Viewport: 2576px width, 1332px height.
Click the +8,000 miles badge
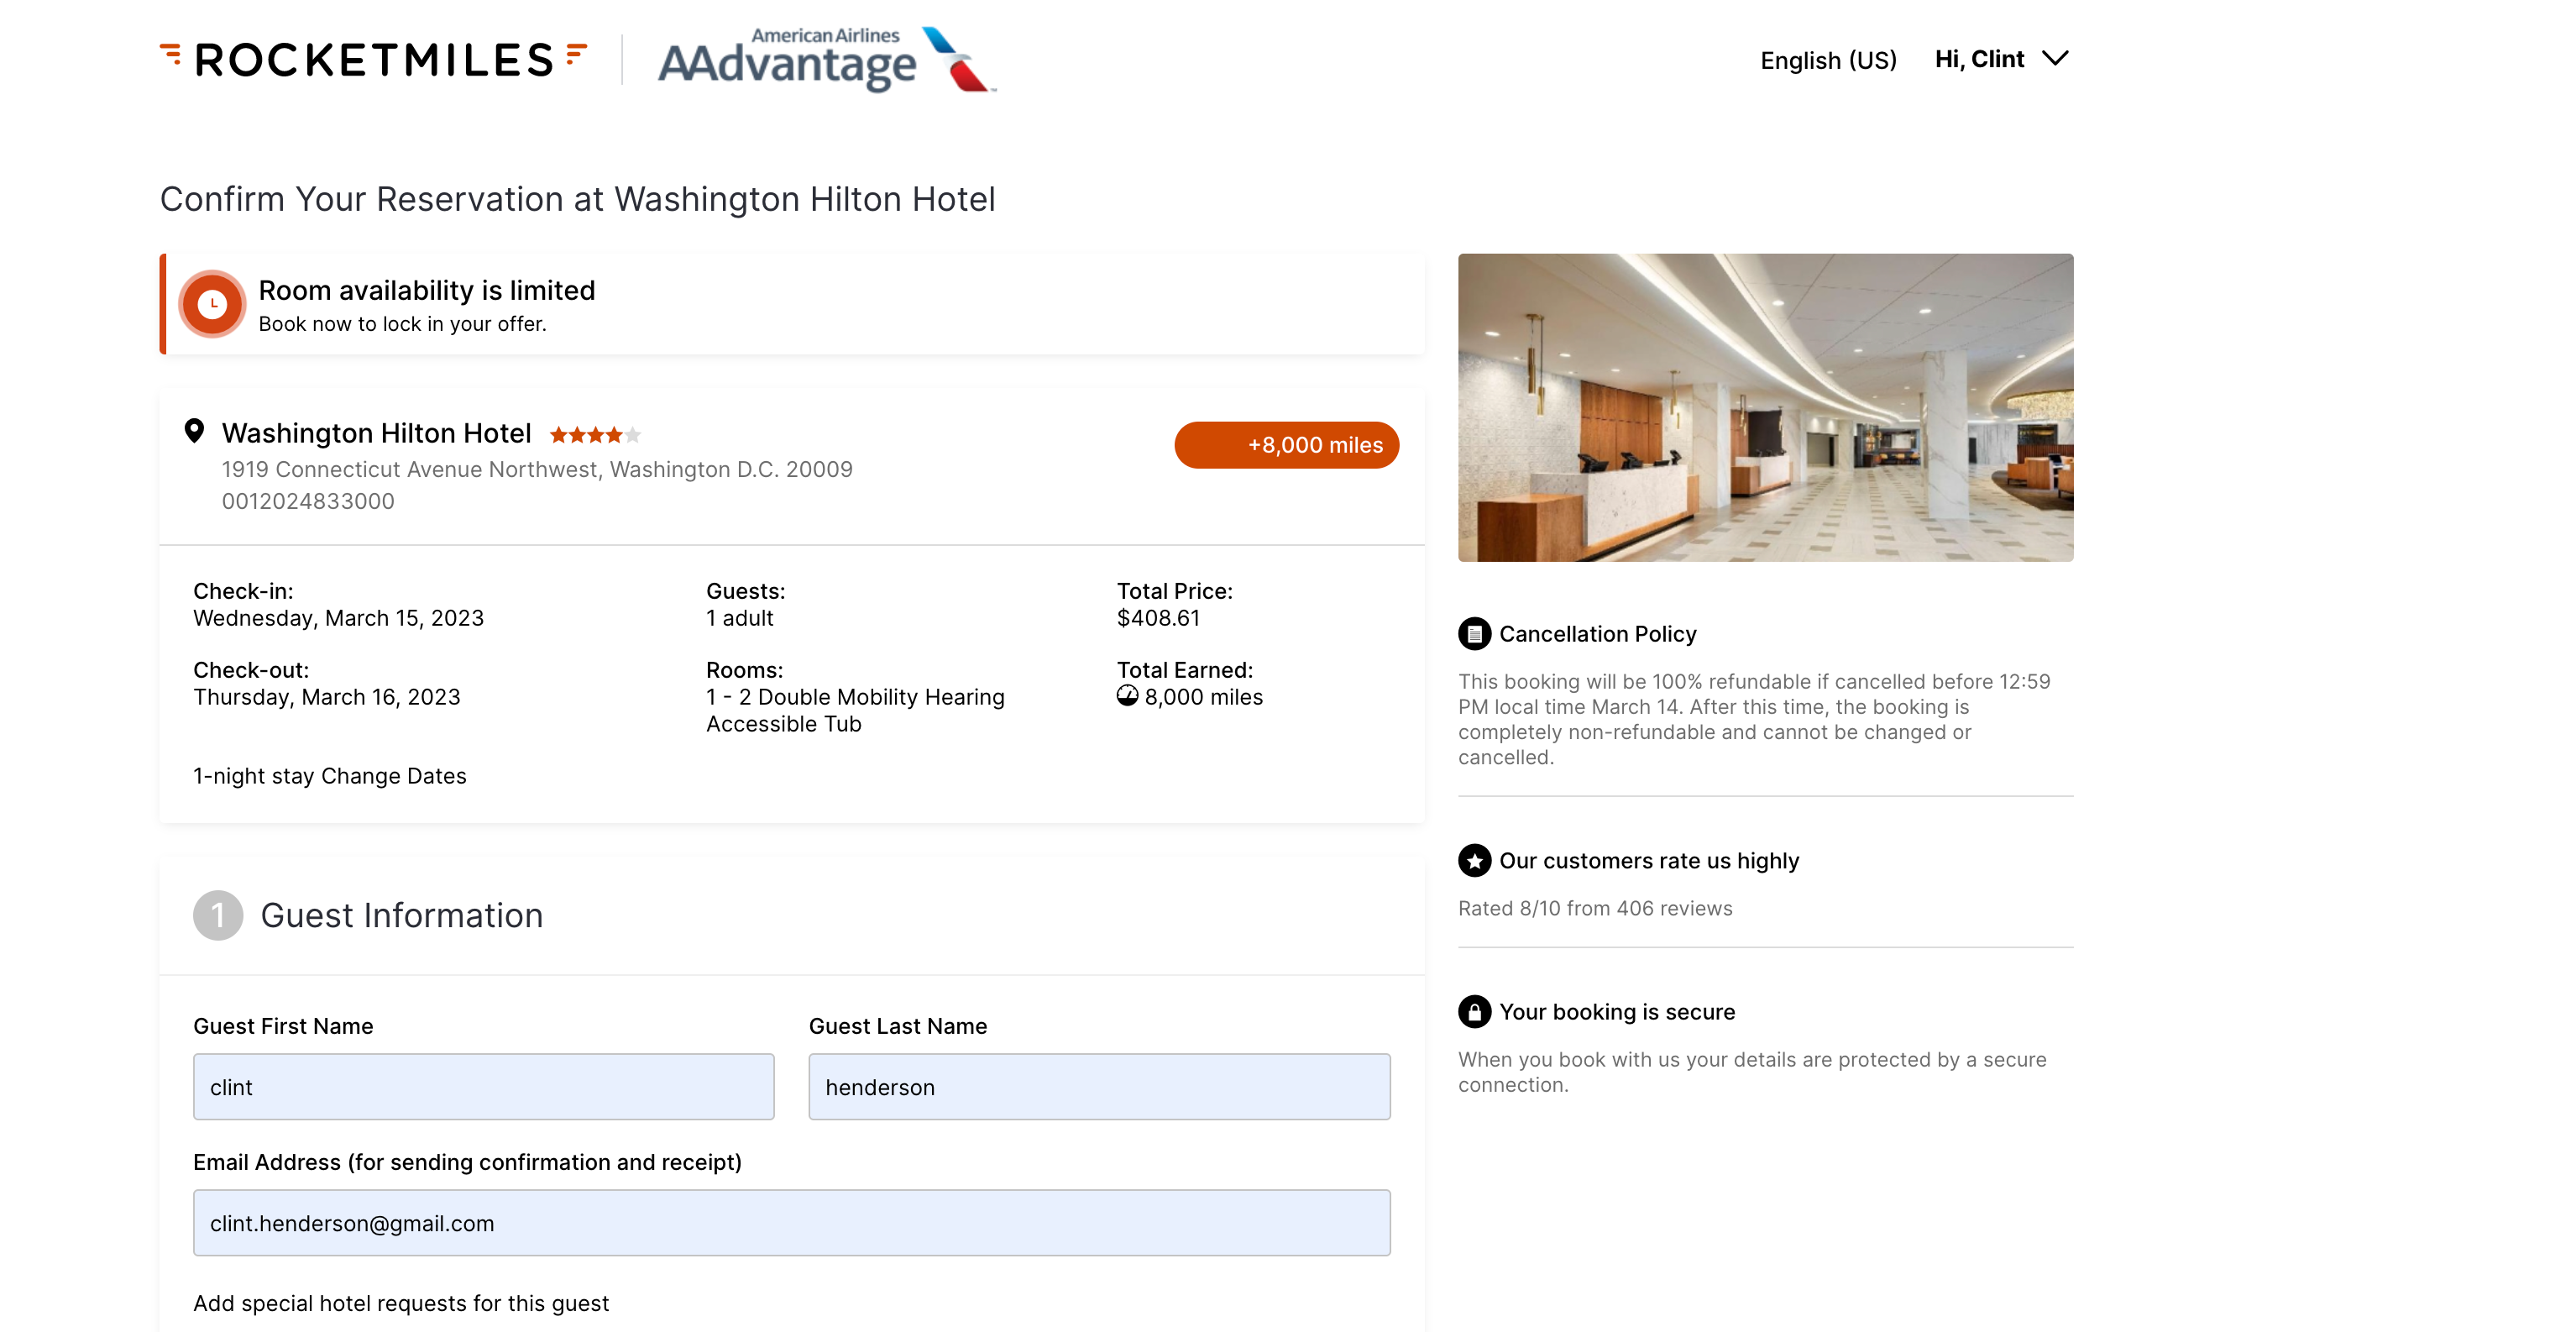point(1286,445)
